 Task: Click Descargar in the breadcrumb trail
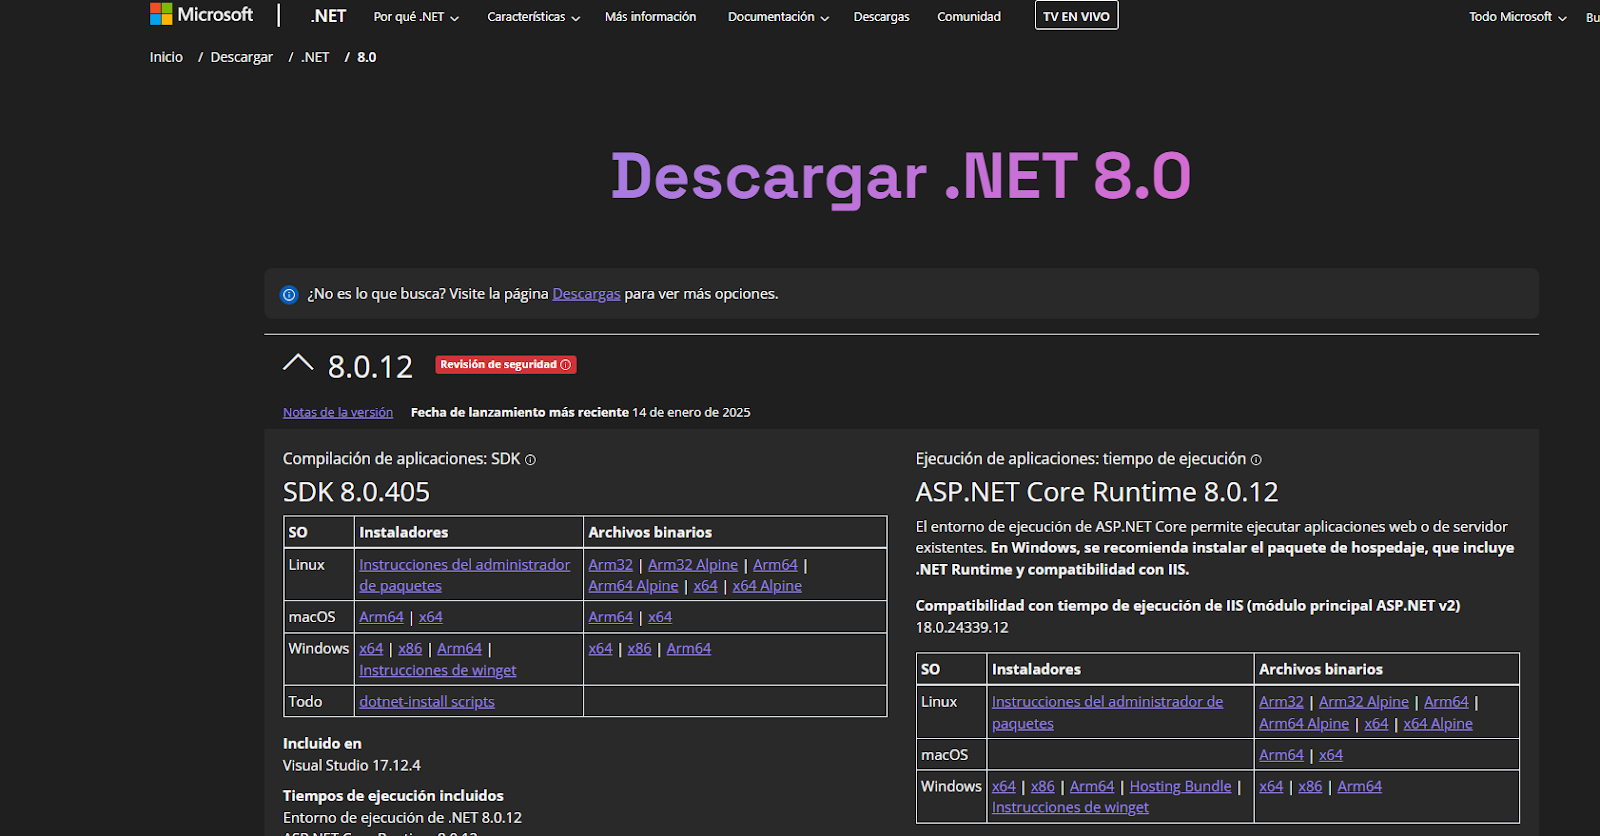click(241, 57)
